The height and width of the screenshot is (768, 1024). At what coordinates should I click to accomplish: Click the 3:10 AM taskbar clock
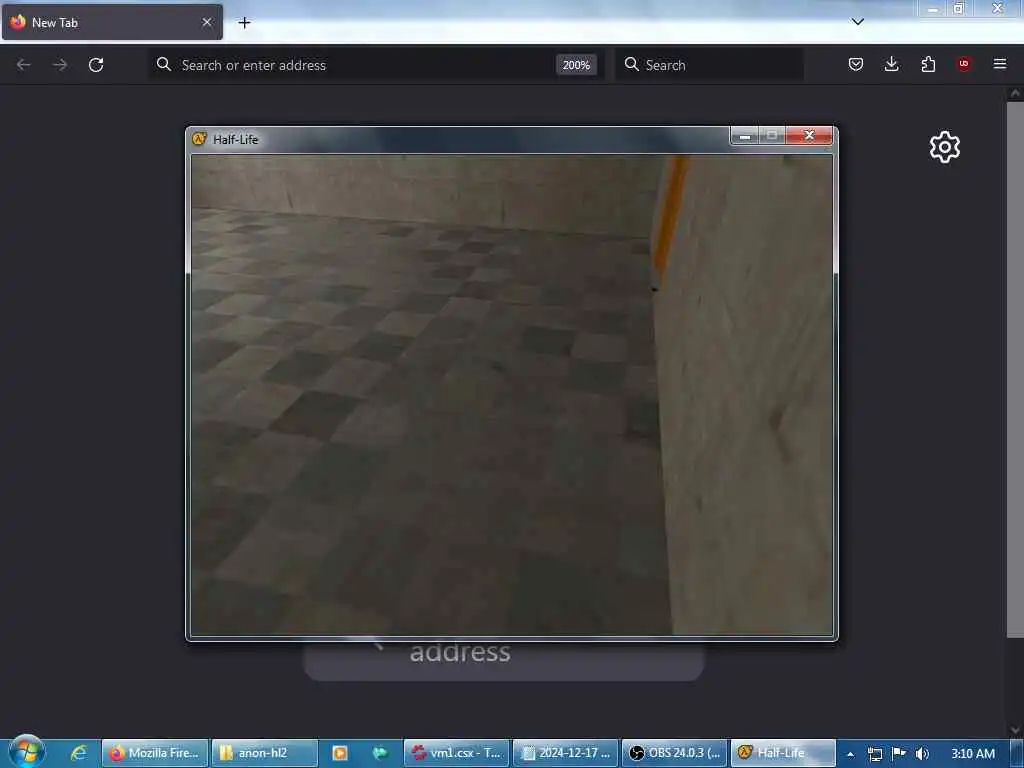point(973,754)
